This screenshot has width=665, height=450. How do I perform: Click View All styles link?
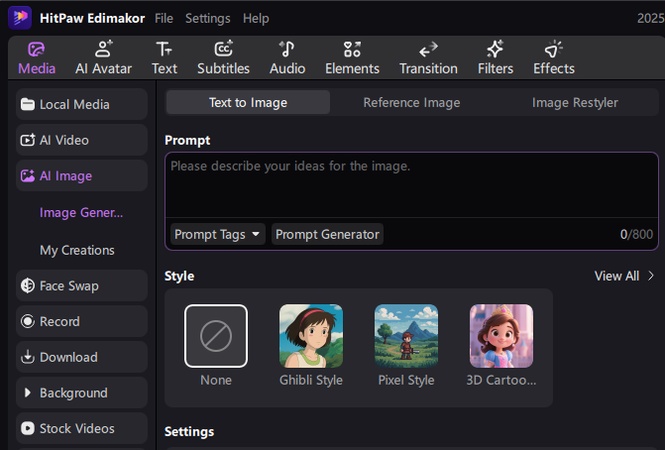[624, 276]
